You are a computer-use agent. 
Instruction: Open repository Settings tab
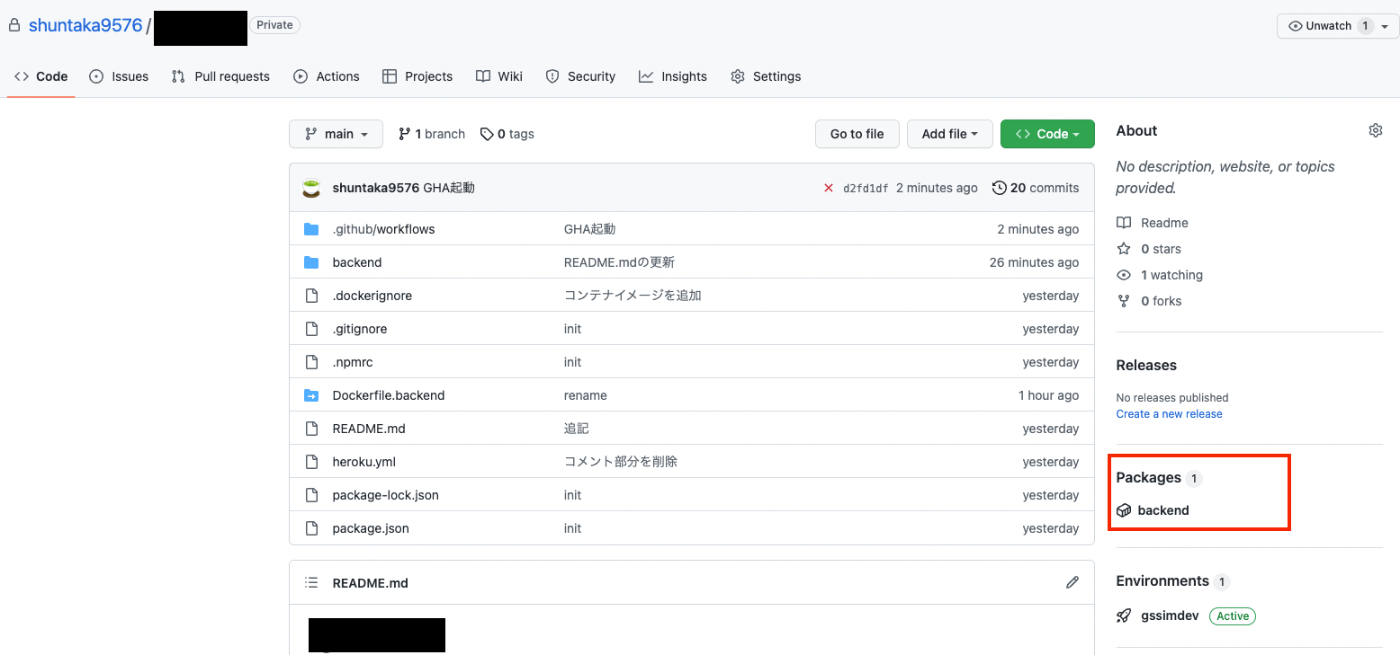(x=766, y=76)
